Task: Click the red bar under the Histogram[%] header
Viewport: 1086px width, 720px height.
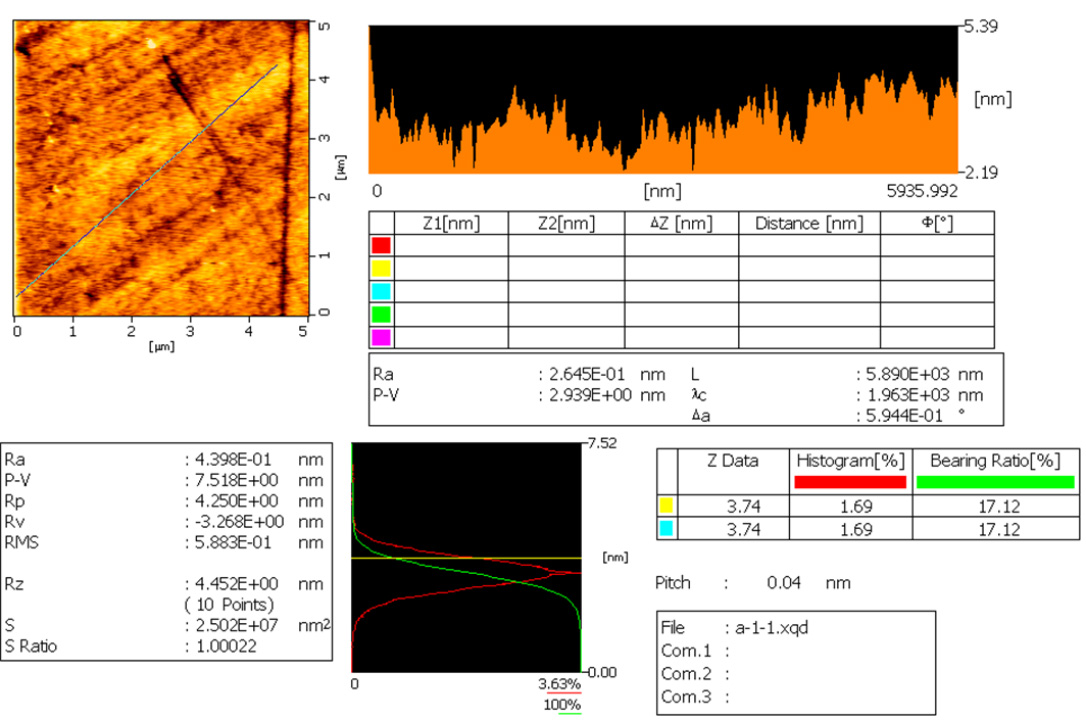Action: (851, 482)
